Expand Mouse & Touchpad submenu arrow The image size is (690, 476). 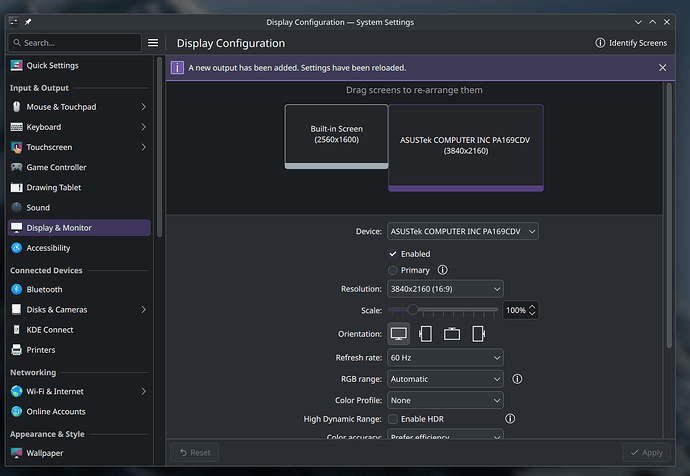point(143,106)
